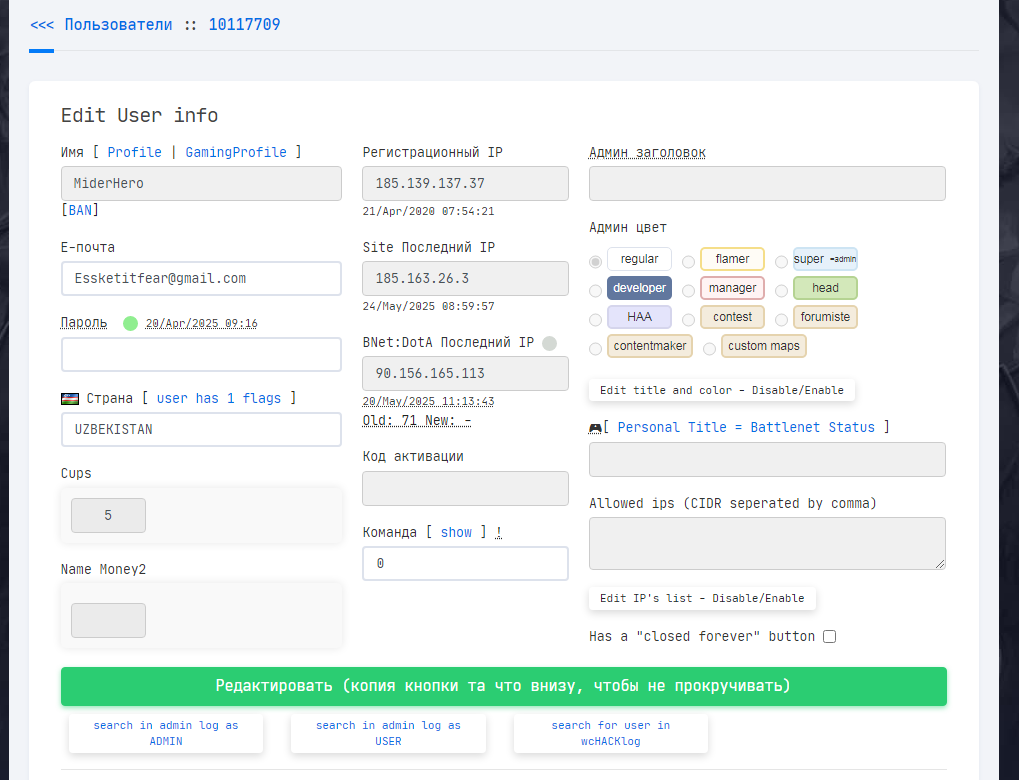Open the user has 1 flags link
The width and height of the screenshot is (1019, 780).
(x=219, y=398)
